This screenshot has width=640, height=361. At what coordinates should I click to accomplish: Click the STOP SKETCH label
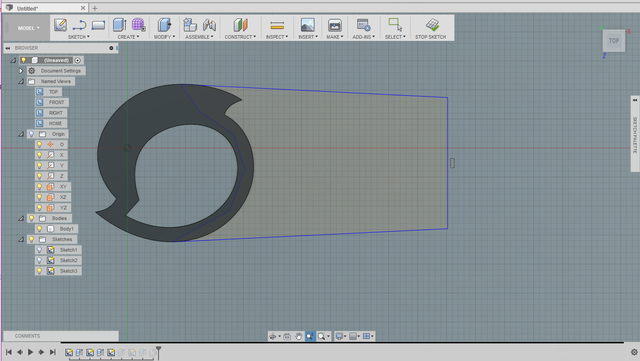pyautogui.click(x=431, y=37)
